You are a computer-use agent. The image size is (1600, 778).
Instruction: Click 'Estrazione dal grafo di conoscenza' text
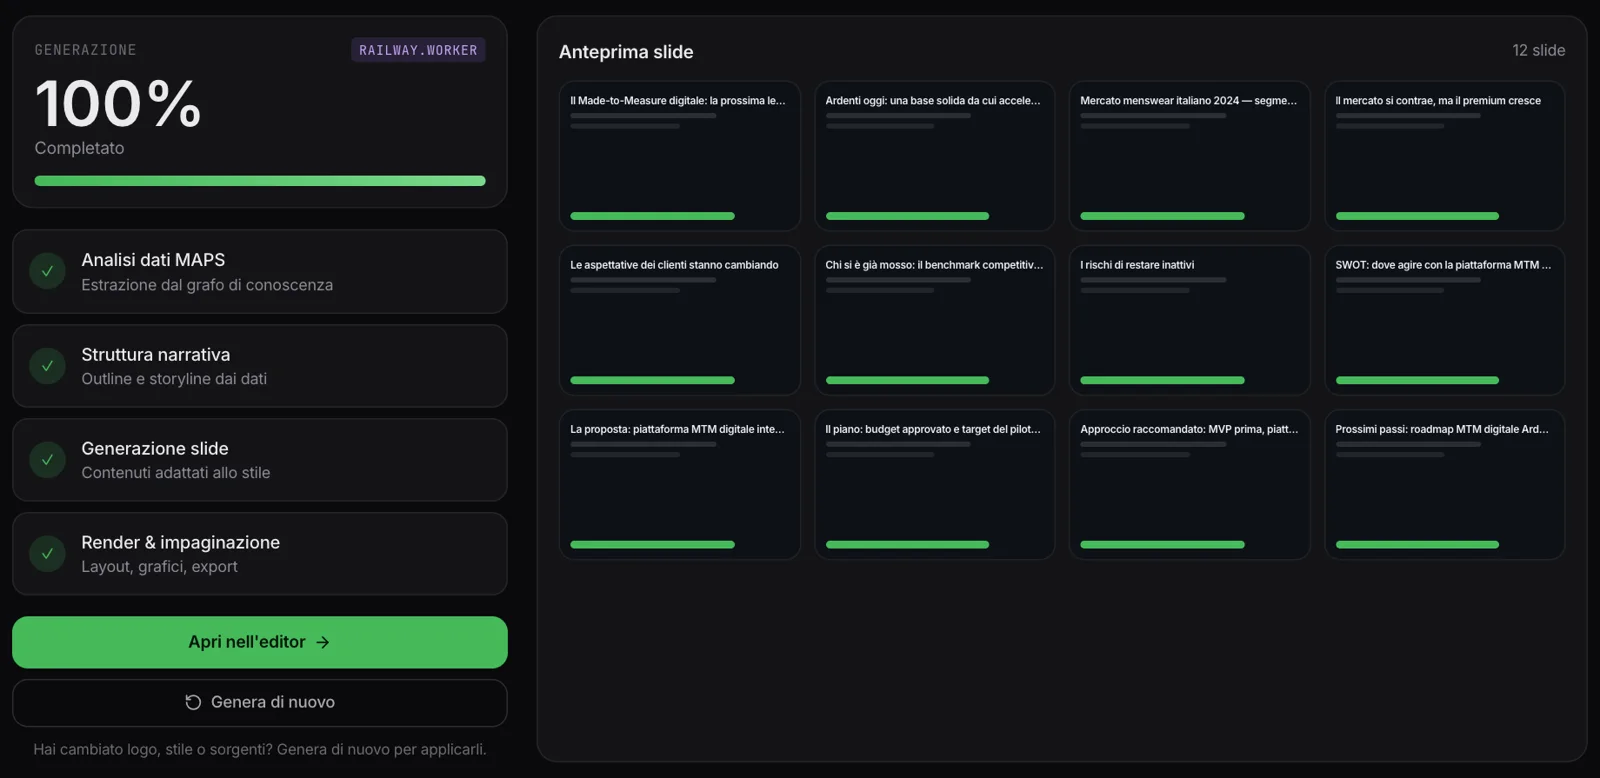point(207,285)
